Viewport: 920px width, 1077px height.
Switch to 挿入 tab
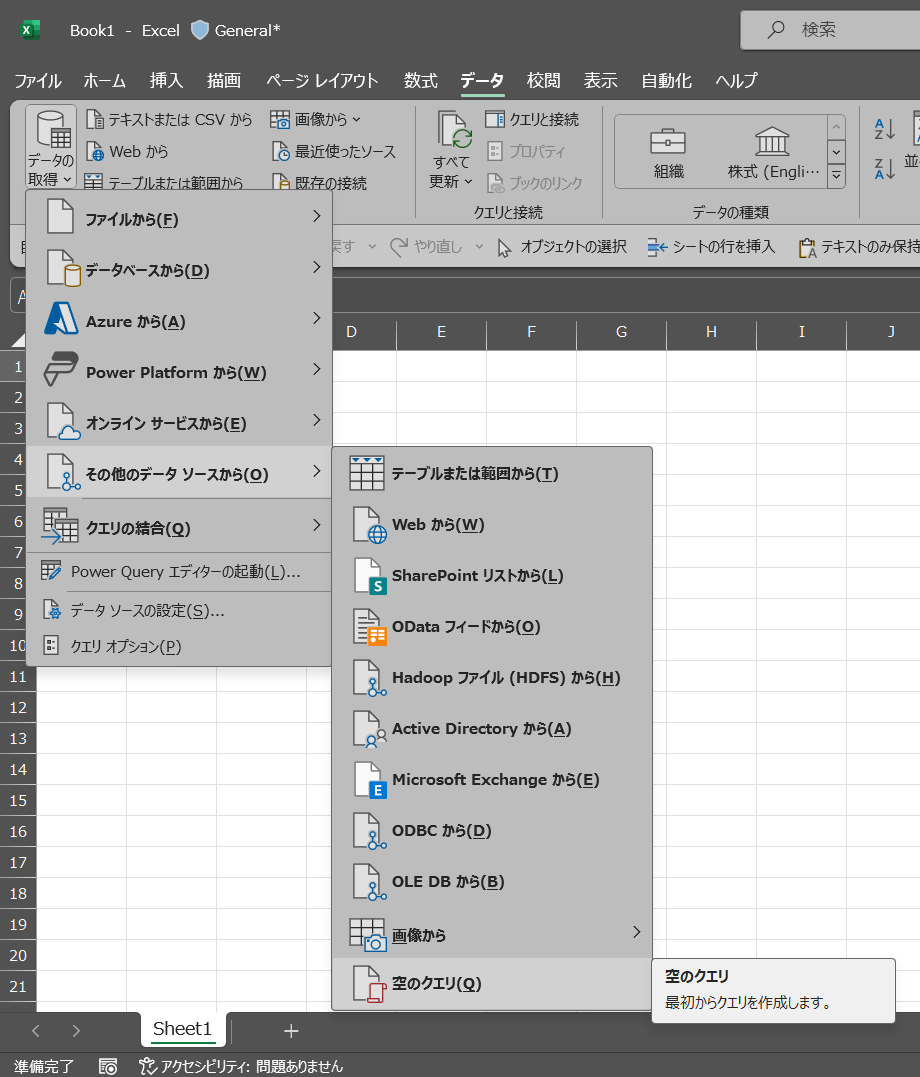pos(166,80)
